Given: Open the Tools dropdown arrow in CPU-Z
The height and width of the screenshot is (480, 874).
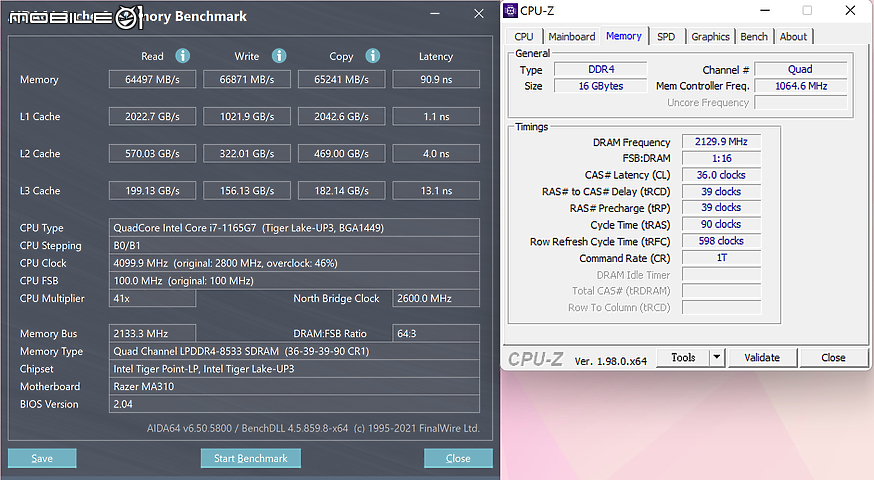Looking at the screenshot, I should tap(717, 357).
